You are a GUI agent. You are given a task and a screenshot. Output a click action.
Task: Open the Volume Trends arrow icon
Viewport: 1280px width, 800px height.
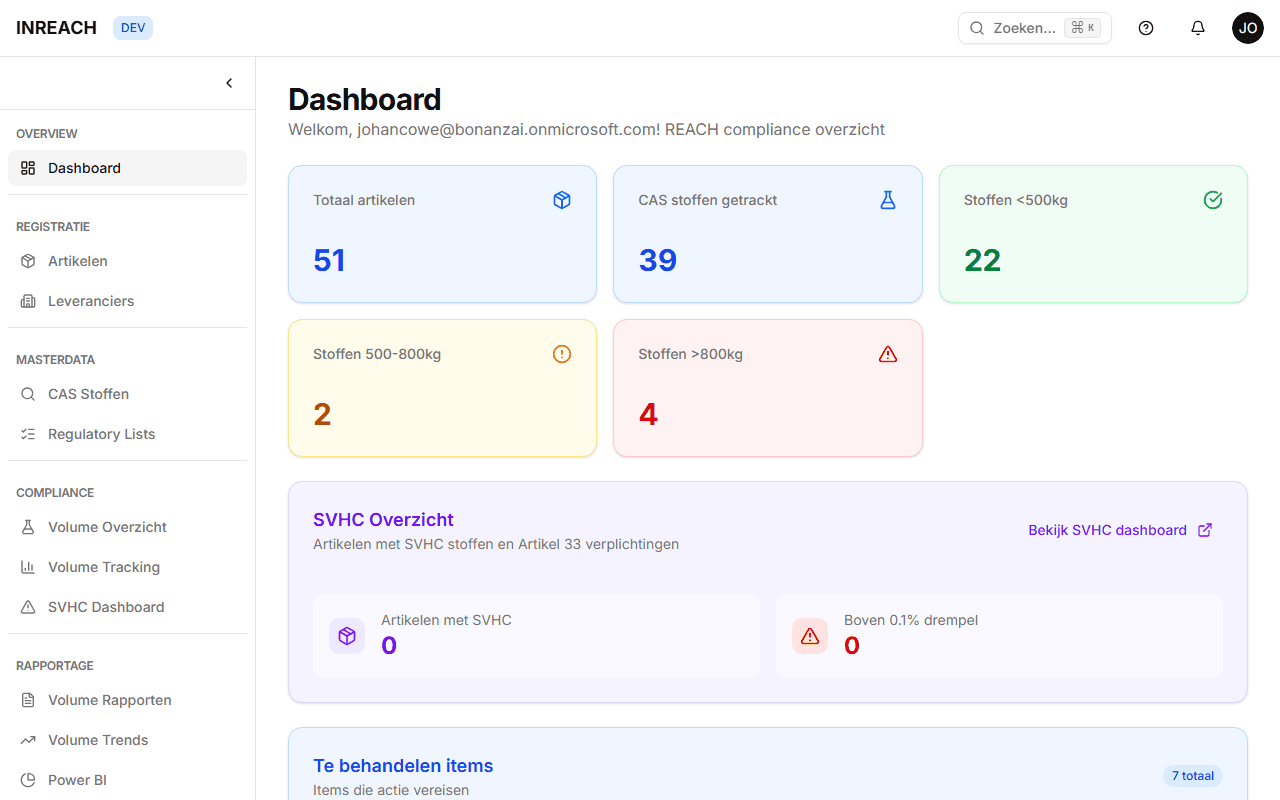coord(28,740)
